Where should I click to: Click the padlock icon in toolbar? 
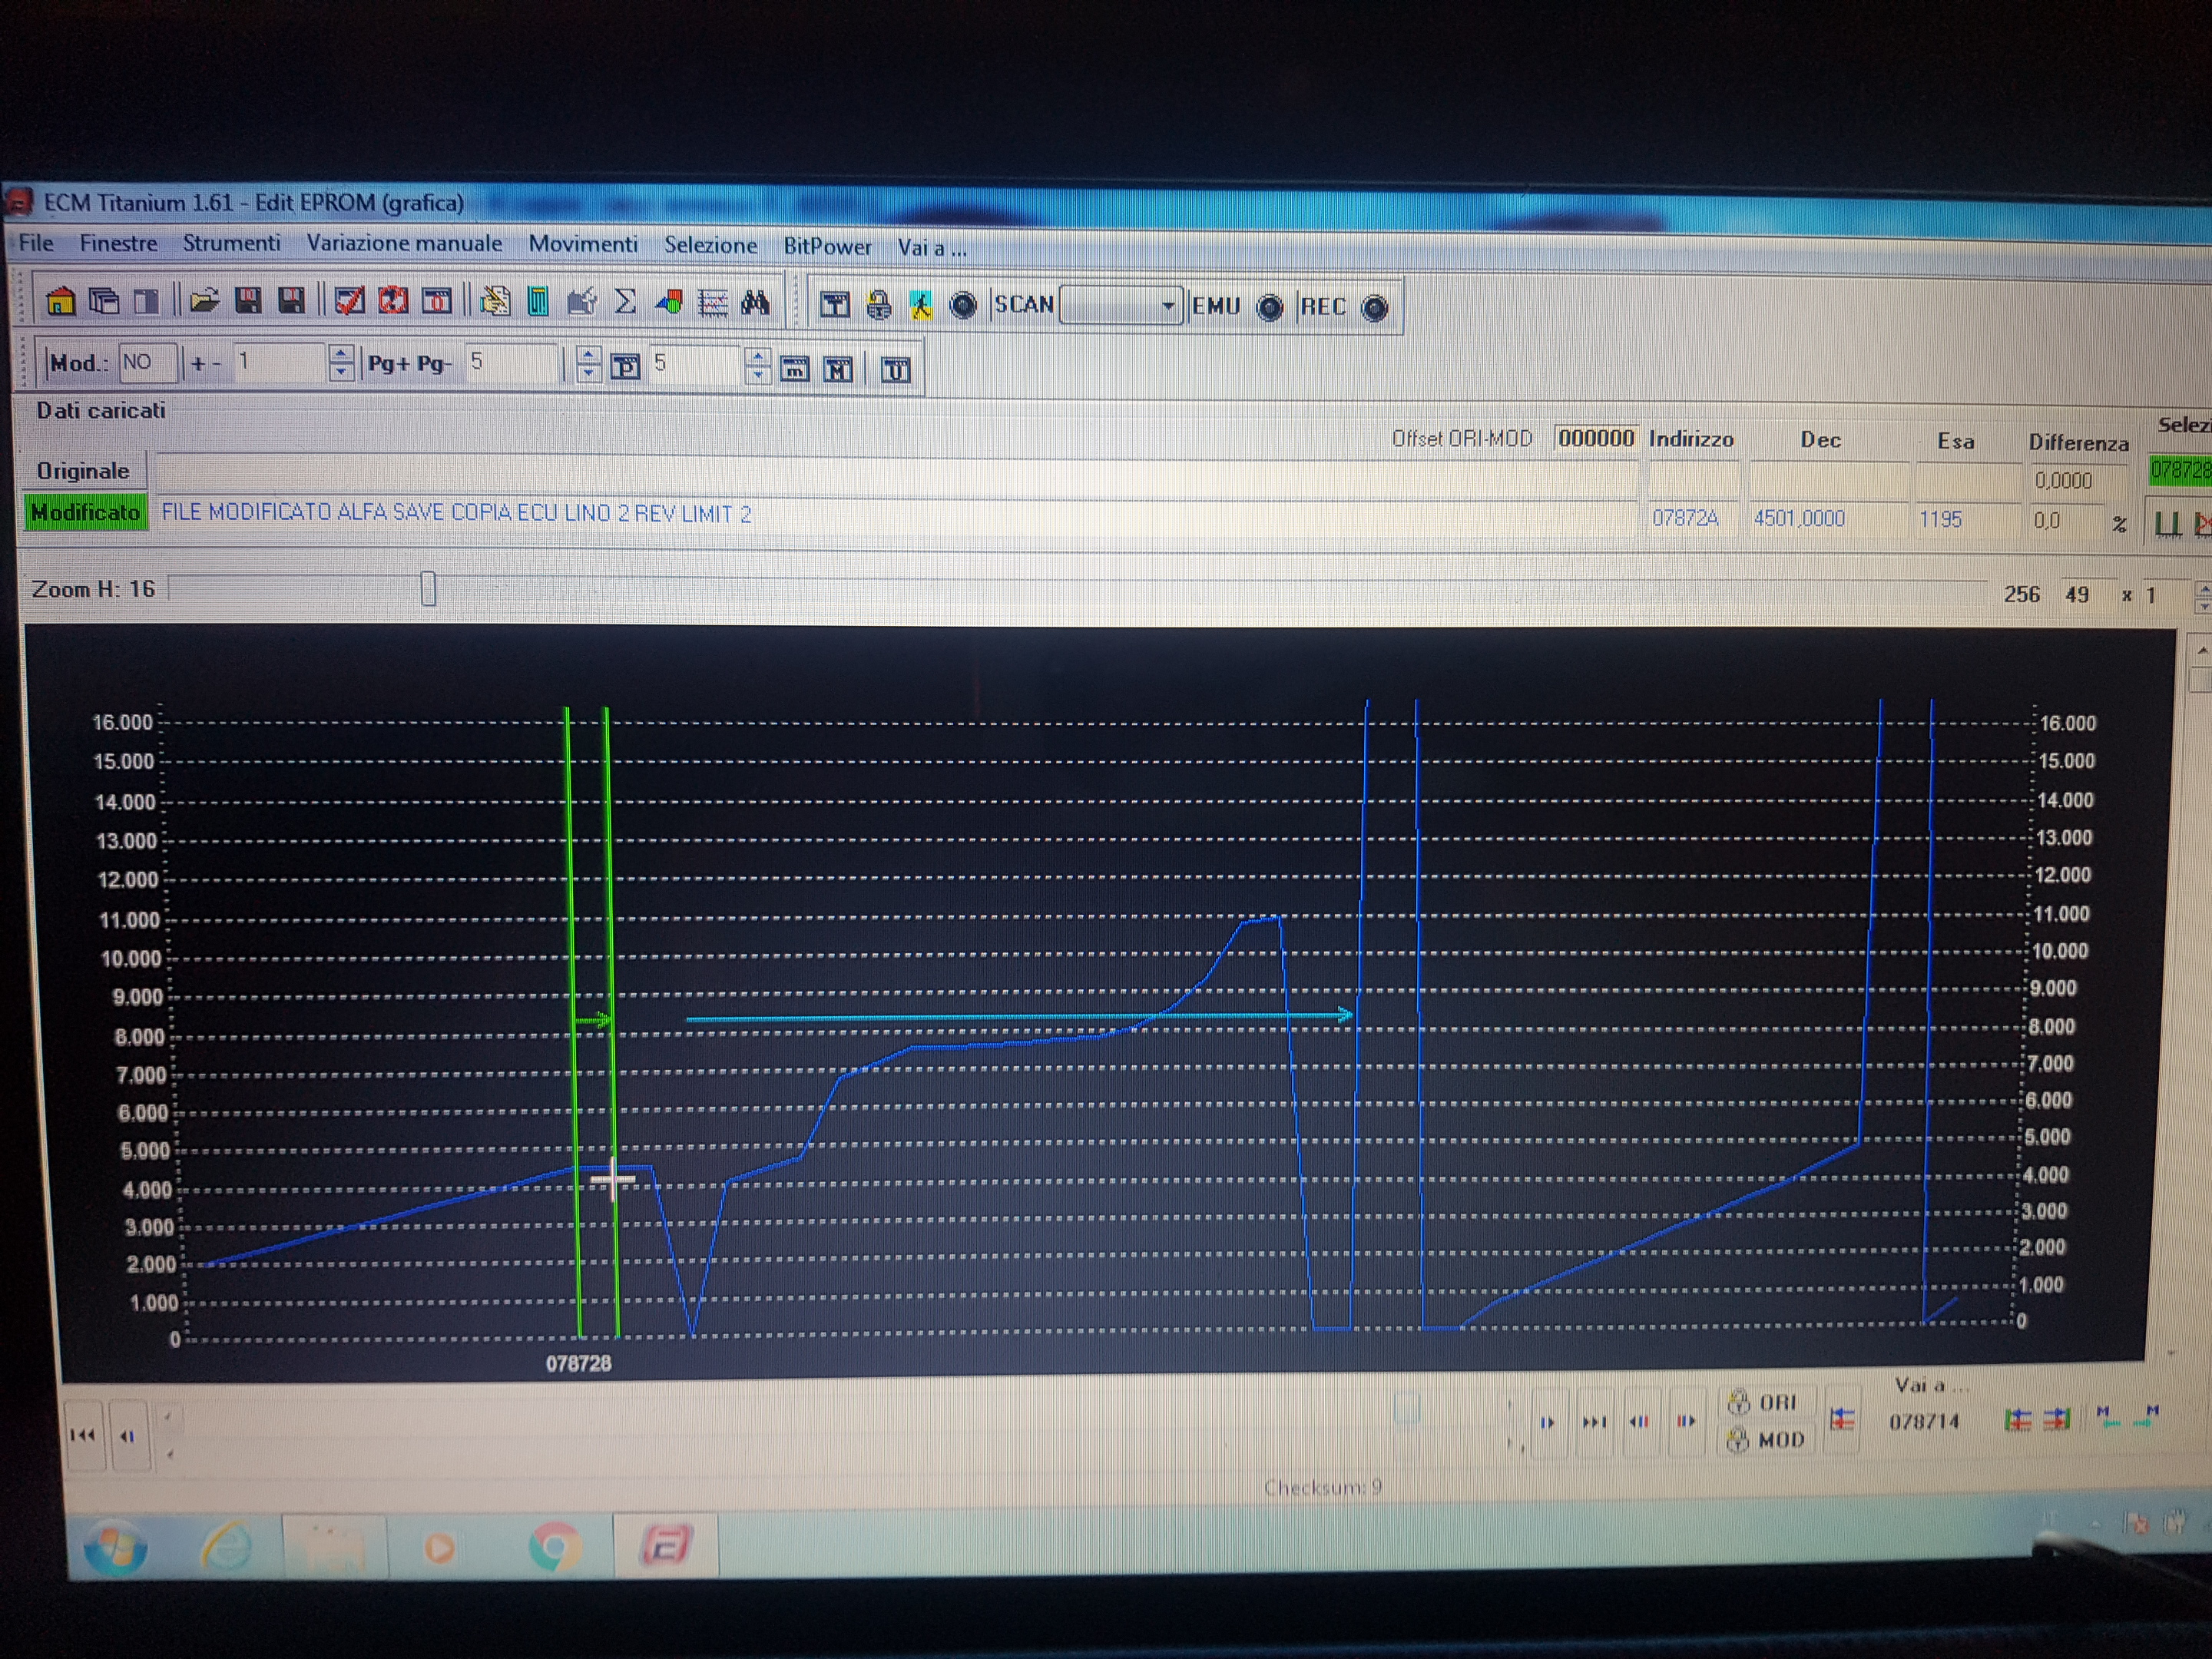point(878,305)
